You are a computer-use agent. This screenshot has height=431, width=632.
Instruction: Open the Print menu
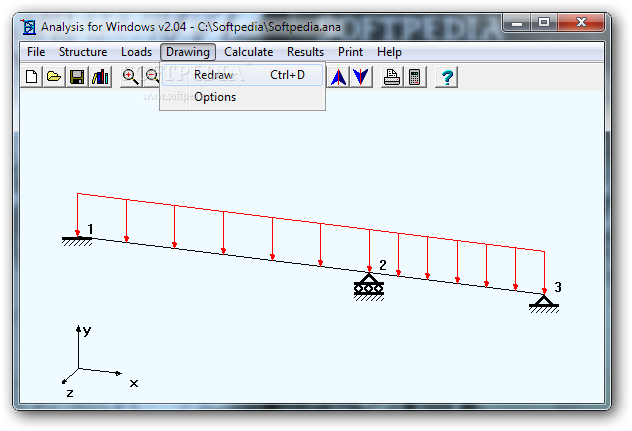click(350, 52)
